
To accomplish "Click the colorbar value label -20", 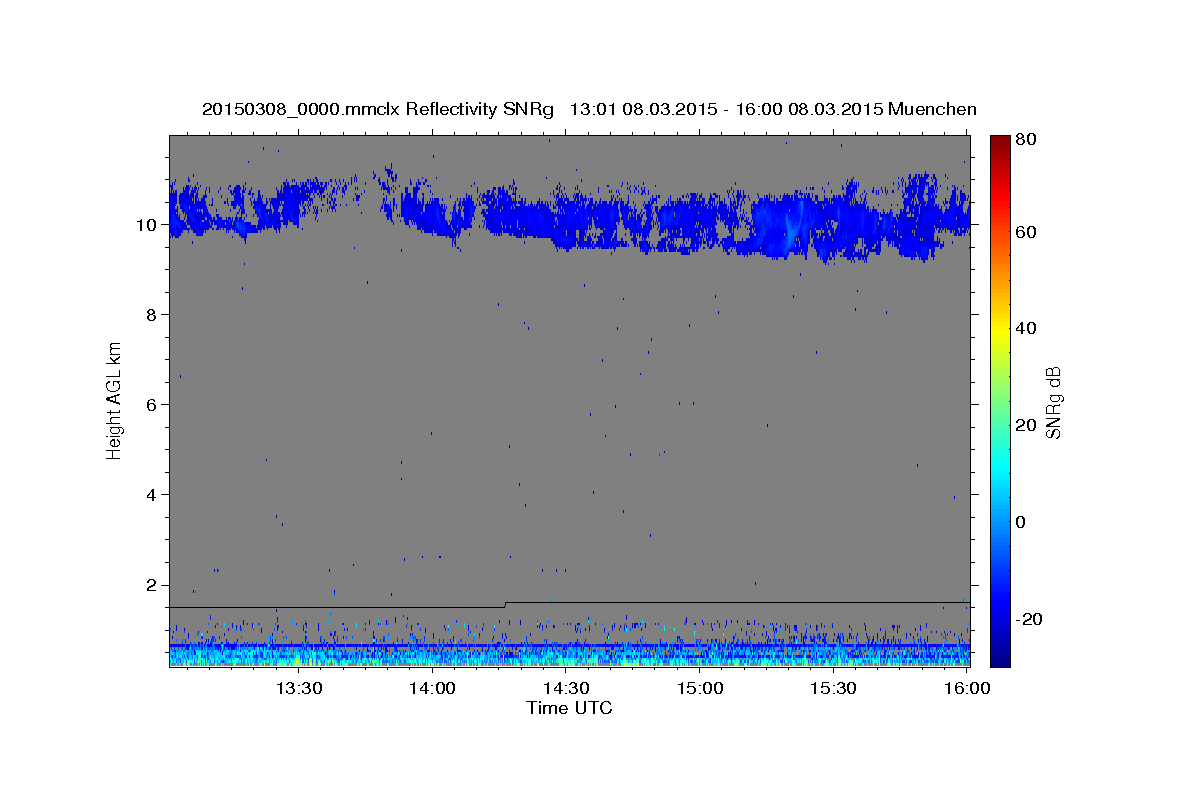I will (x=1028, y=619).
